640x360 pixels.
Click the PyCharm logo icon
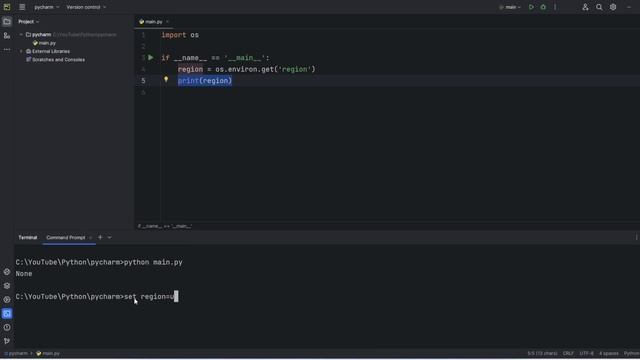pos(7,7)
